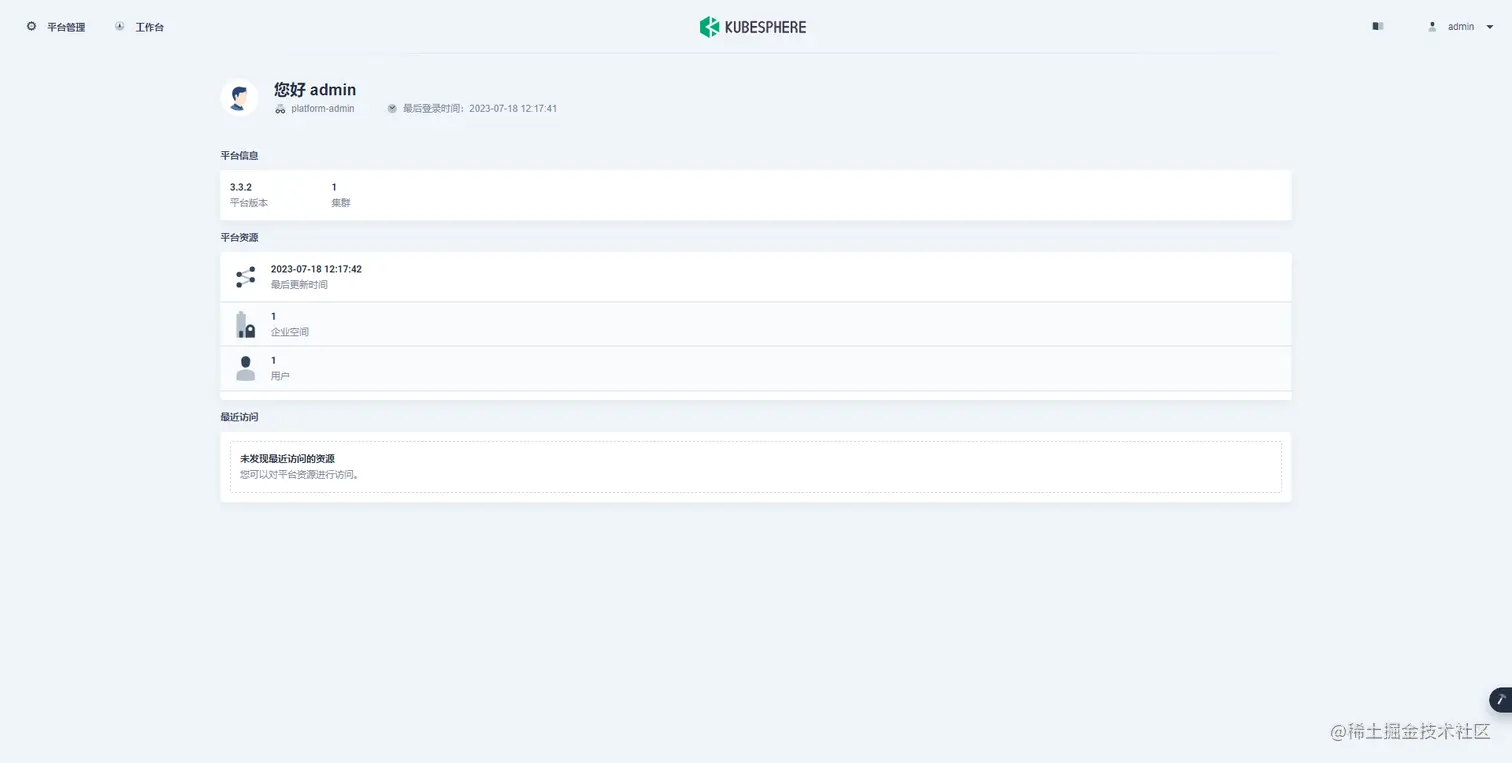Viewport: 1512px width, 763px height.
Task: Click the KubeSphere logo
Action: point(753,27)
